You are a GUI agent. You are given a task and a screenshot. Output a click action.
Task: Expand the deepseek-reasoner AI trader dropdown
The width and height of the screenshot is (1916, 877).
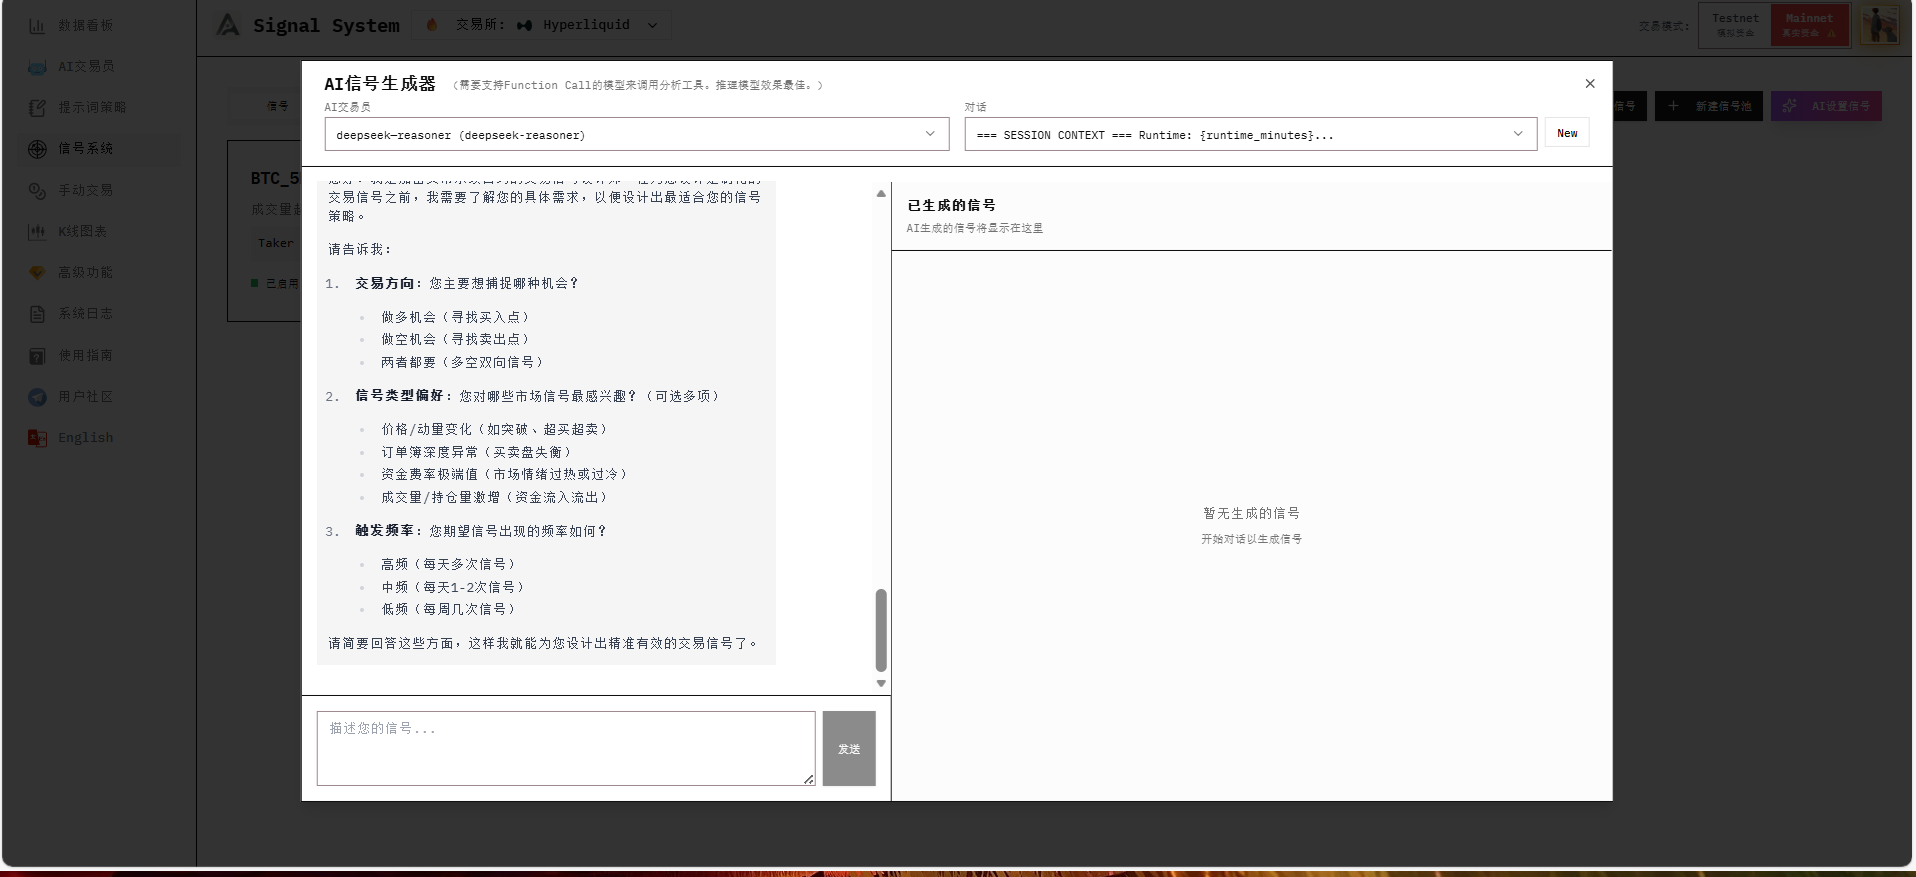(x=636, y=134)
